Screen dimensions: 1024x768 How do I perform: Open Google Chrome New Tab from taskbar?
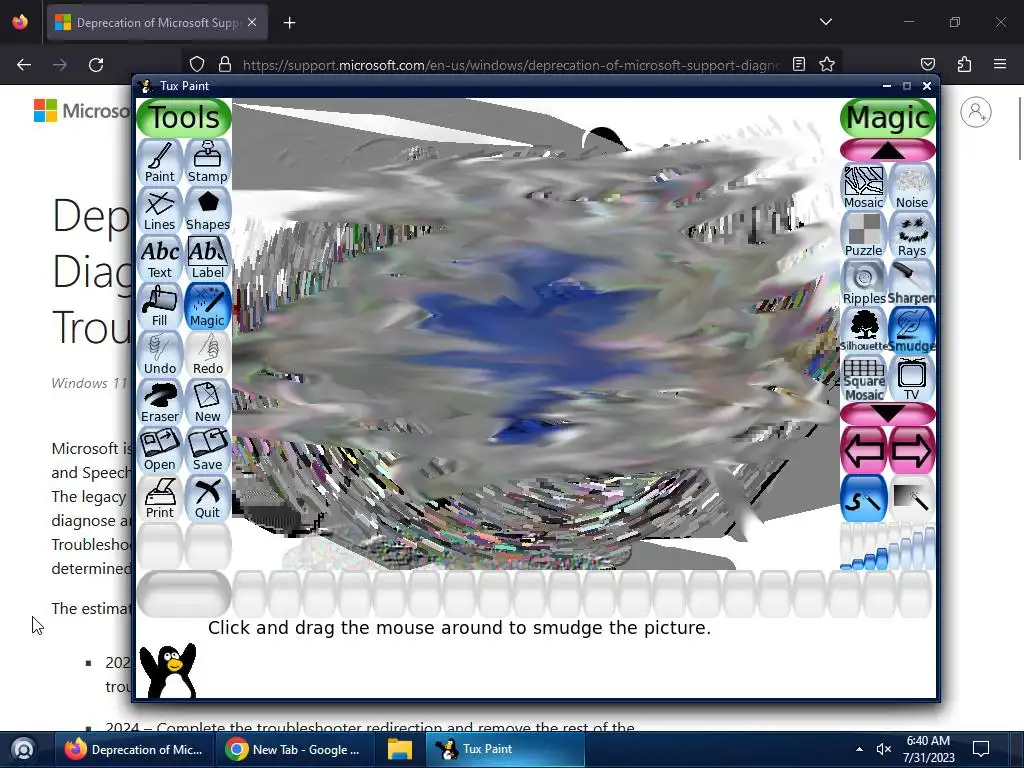(297, 750)
